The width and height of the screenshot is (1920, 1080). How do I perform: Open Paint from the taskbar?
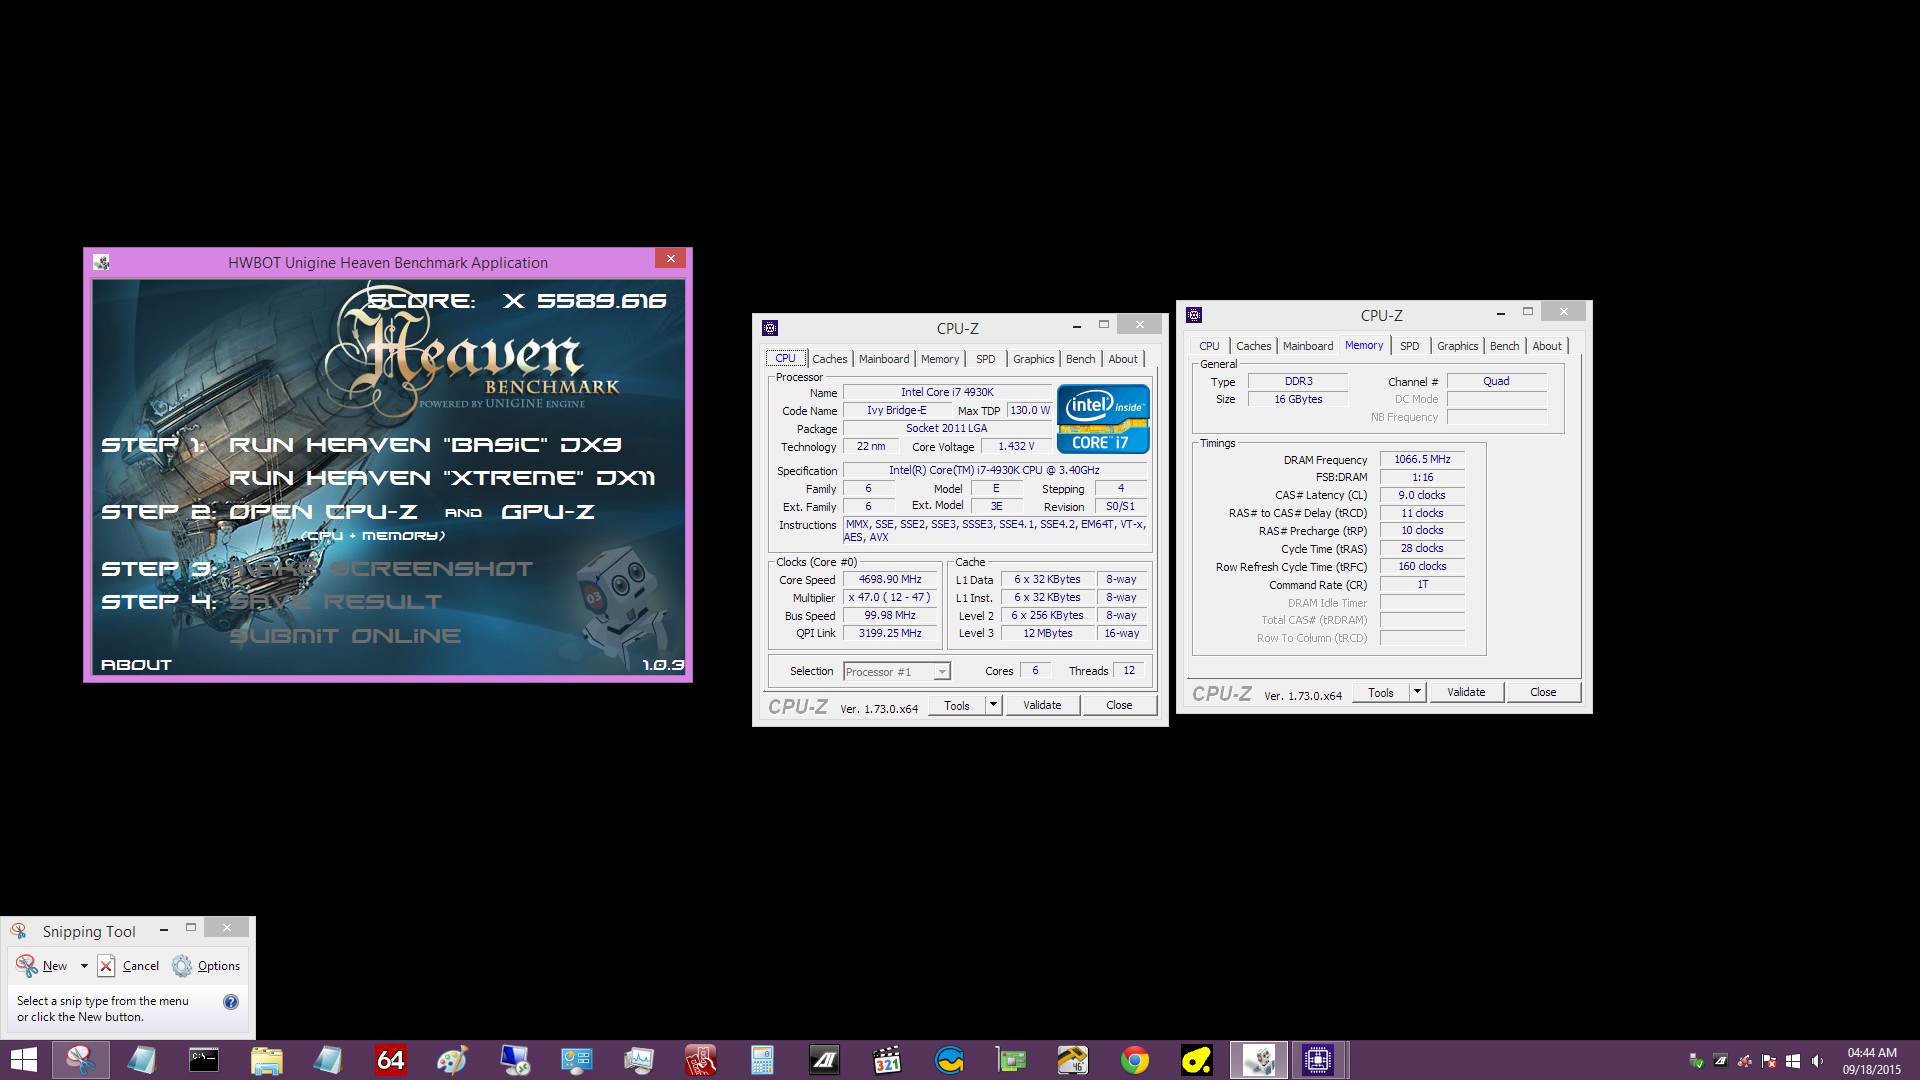click(452, 1060)
